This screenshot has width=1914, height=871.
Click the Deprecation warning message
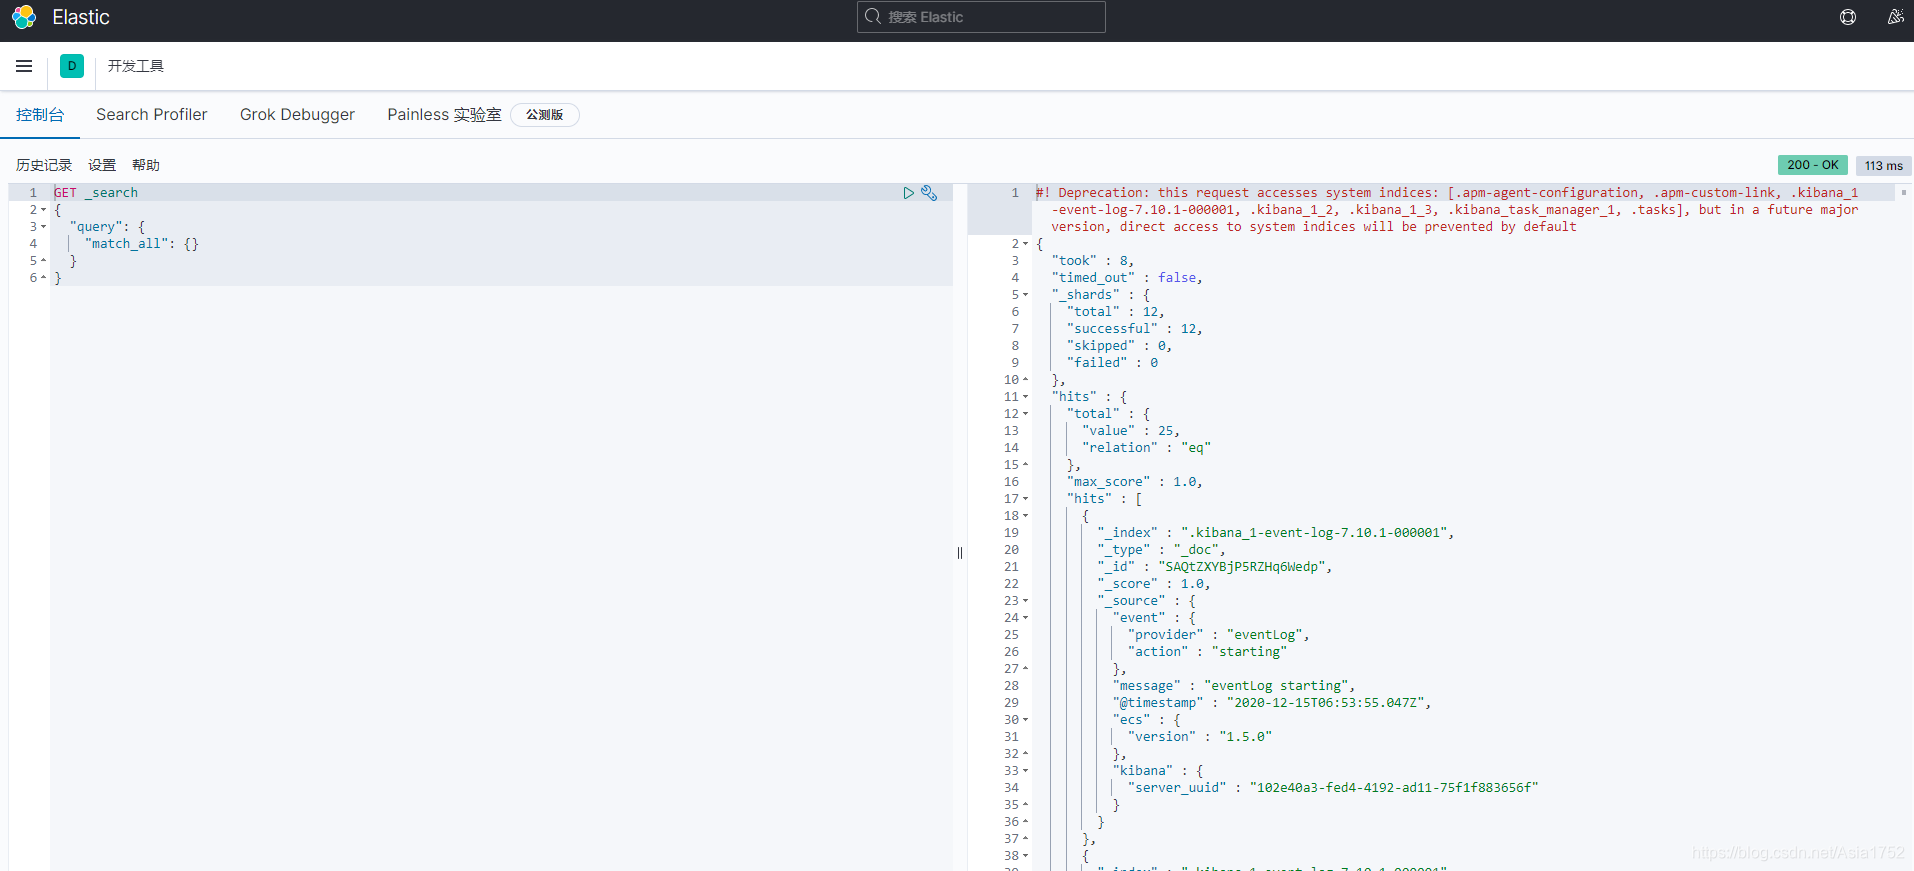pos(1447,210)
